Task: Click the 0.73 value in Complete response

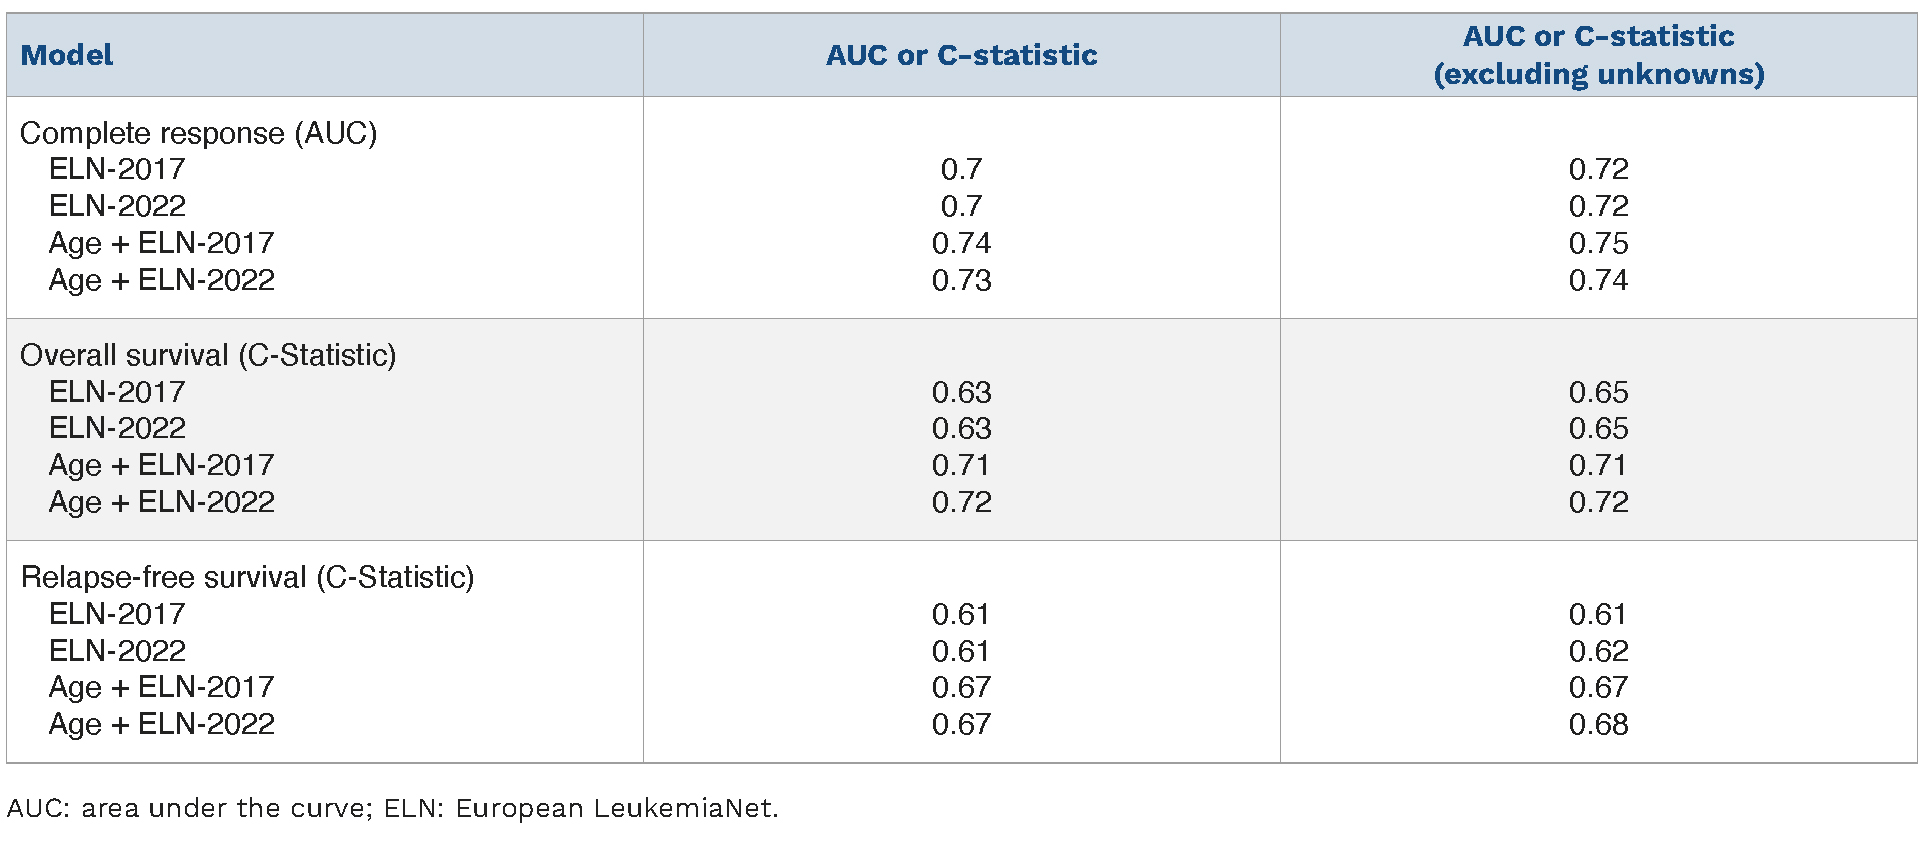Action: 961,280
